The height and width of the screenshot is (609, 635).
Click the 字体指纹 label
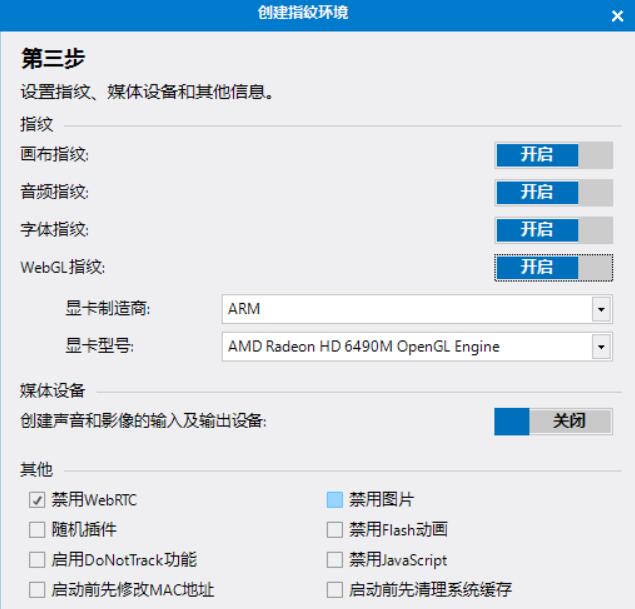point(54,230)
